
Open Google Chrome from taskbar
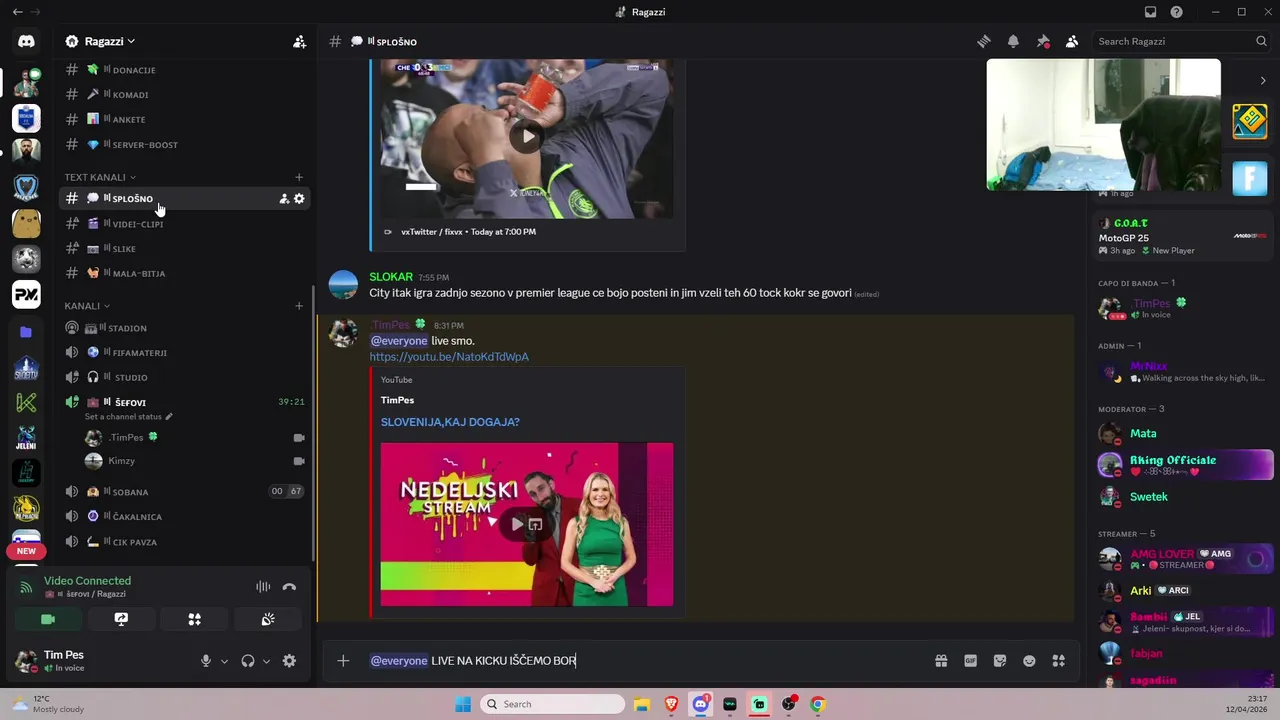(818, 704)
